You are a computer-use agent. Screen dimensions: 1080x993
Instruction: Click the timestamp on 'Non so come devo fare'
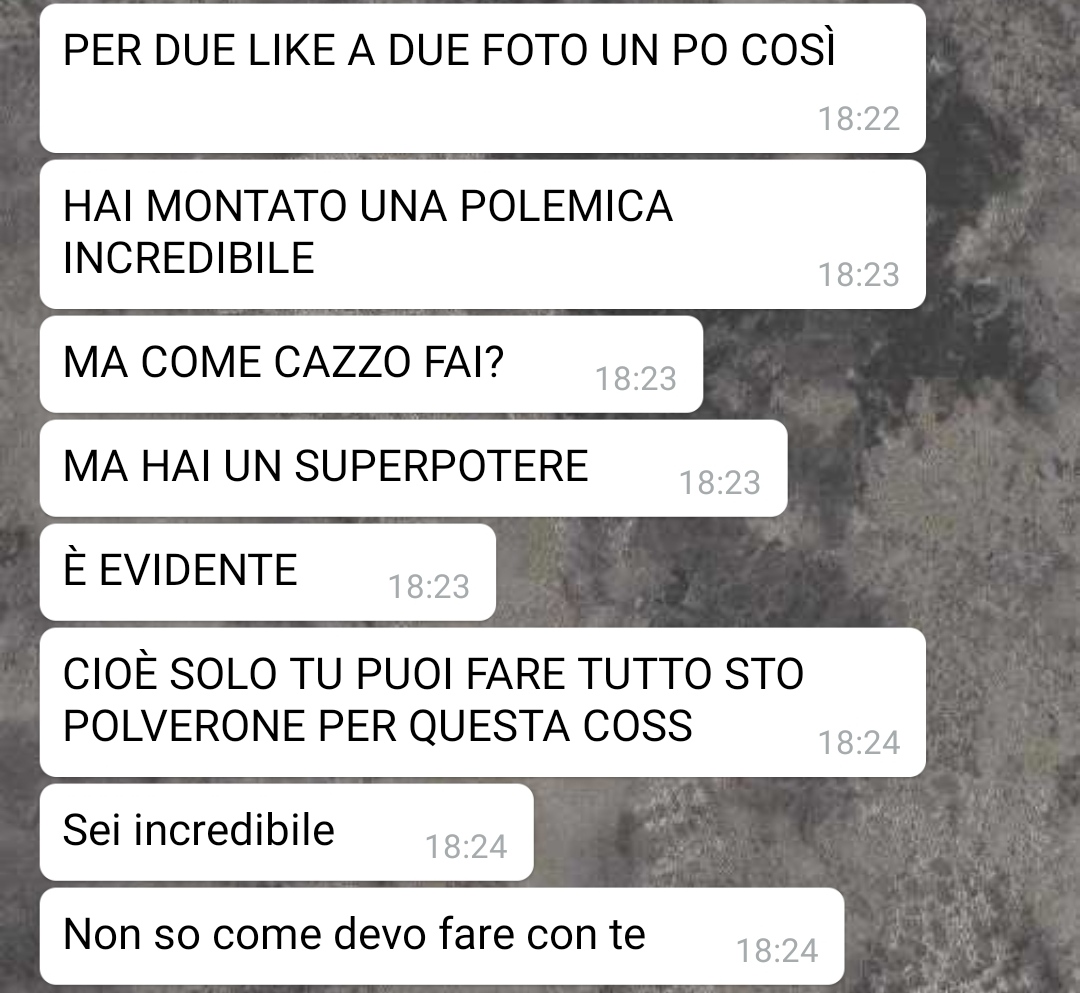click(x=778, y=951)
